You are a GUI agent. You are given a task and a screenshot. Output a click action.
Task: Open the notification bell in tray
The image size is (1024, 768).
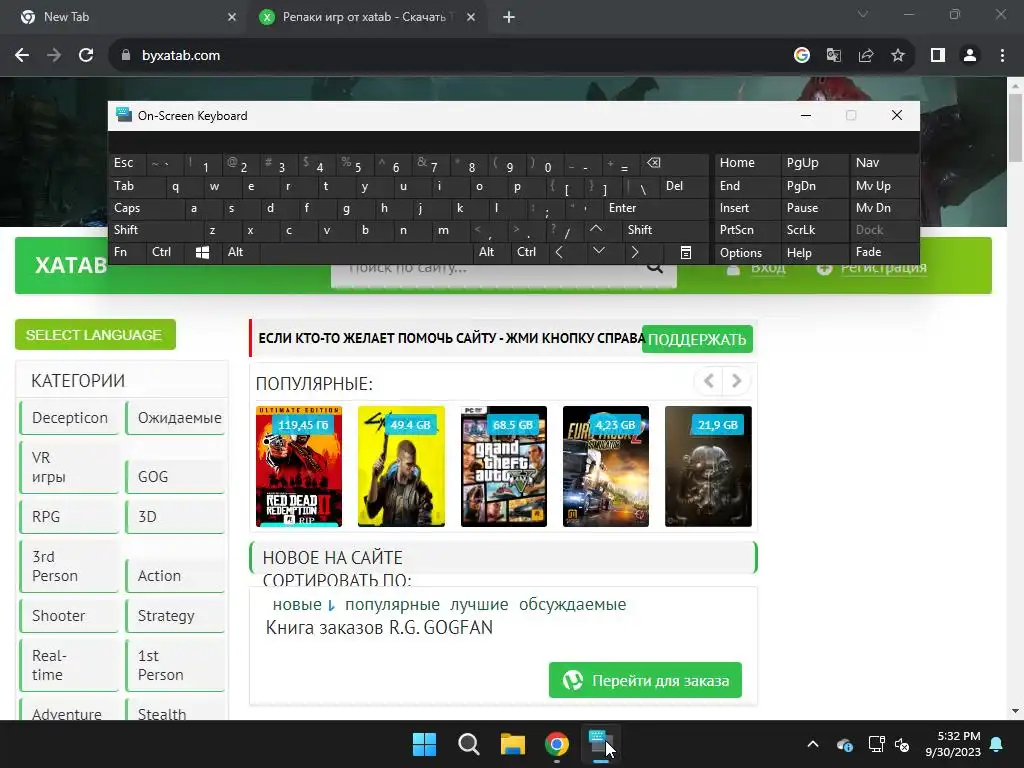997,744
